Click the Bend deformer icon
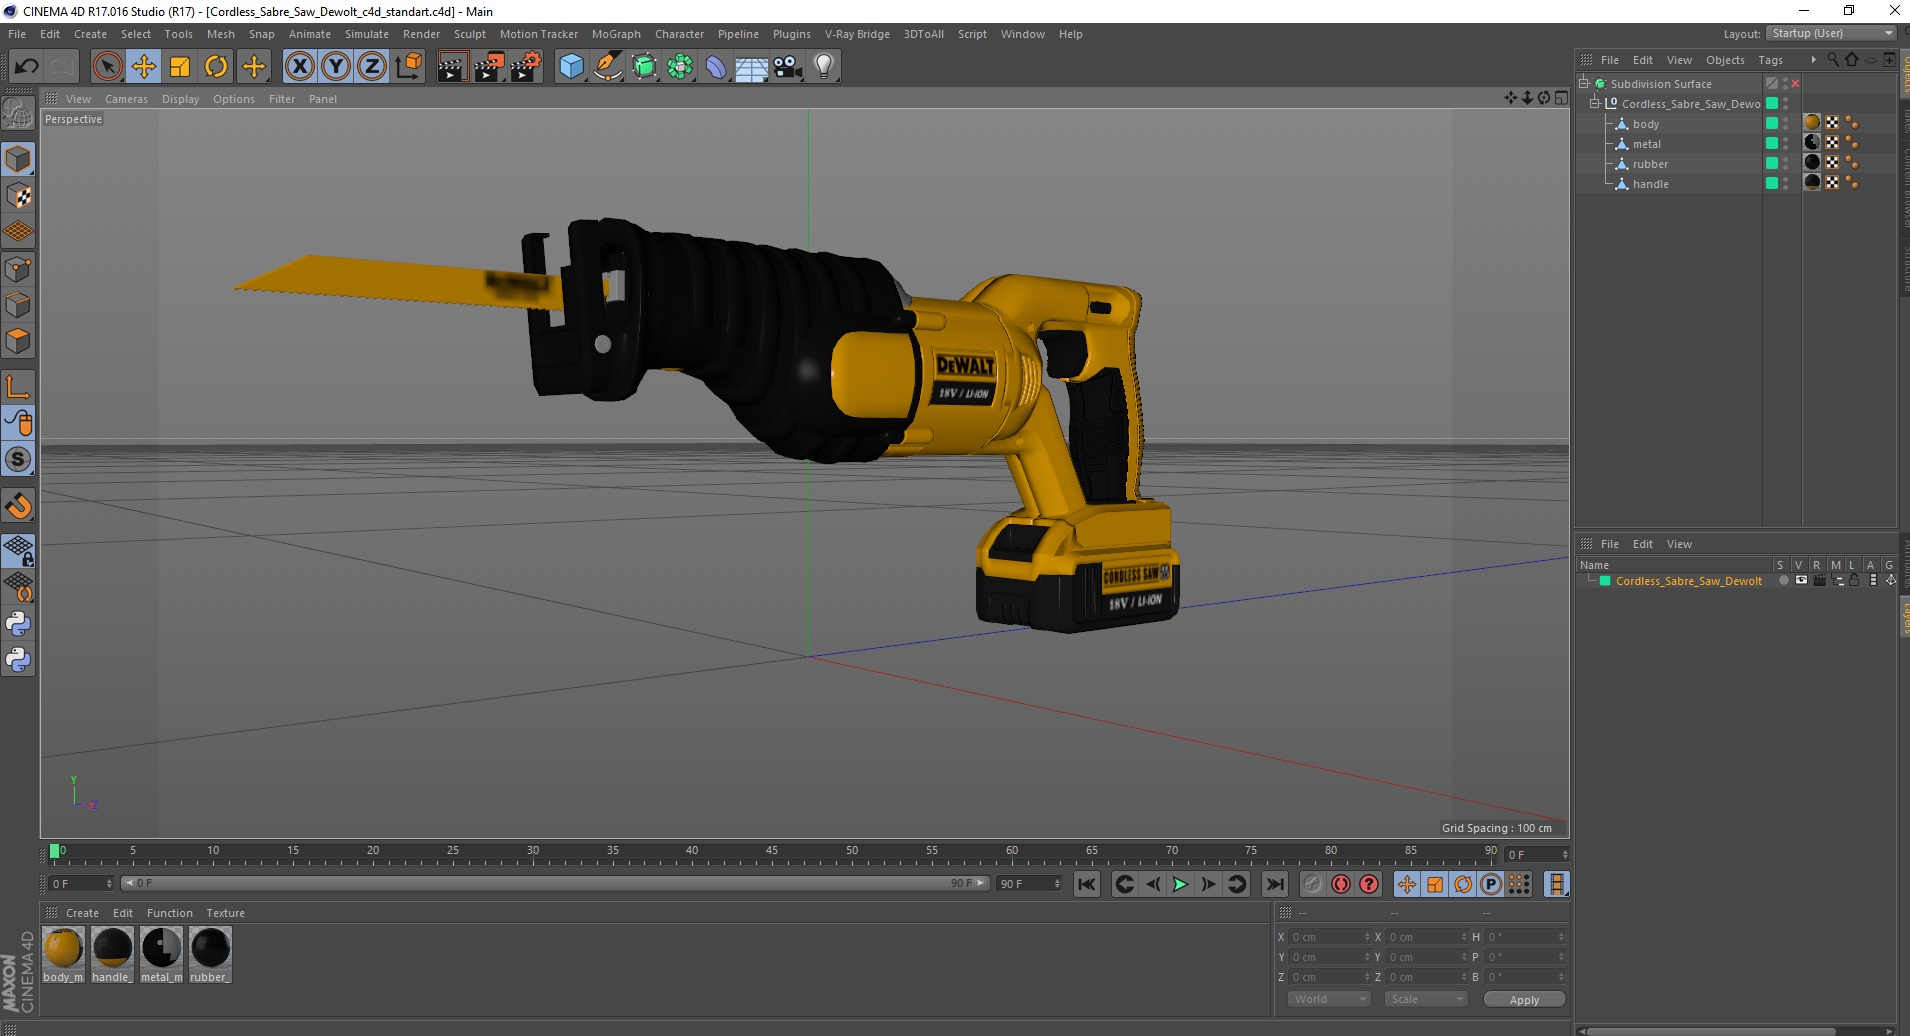 [716, 67]
